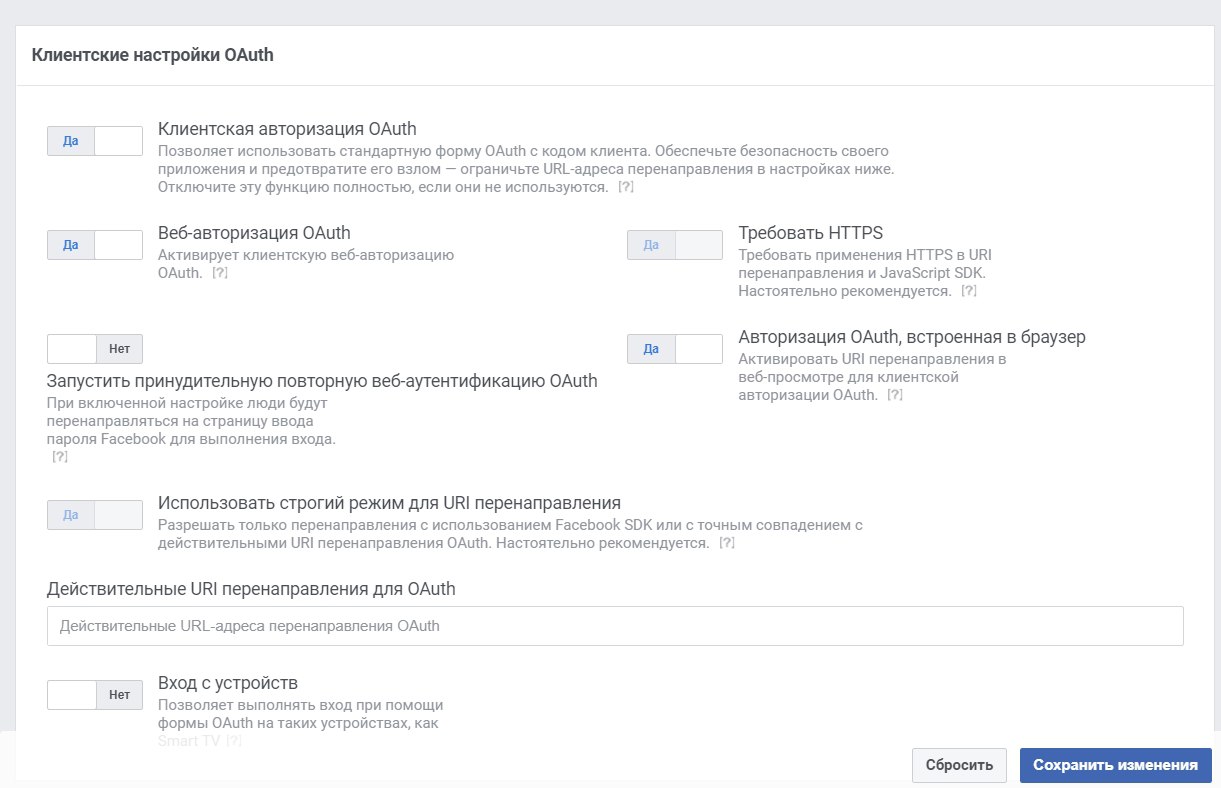Click label Действительные URI перенаправления для OAuth
The height and width of the screenshot is (788, 1221).
coord(251,589)
